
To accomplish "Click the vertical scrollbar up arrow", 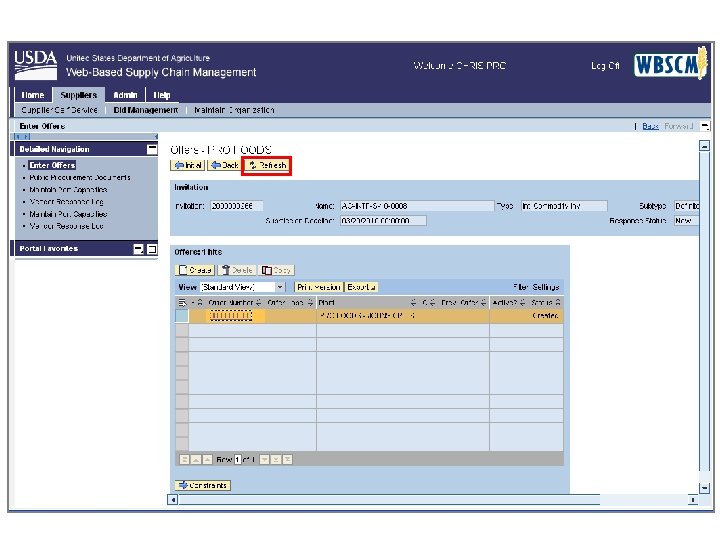I will click(x=704, y=146).
